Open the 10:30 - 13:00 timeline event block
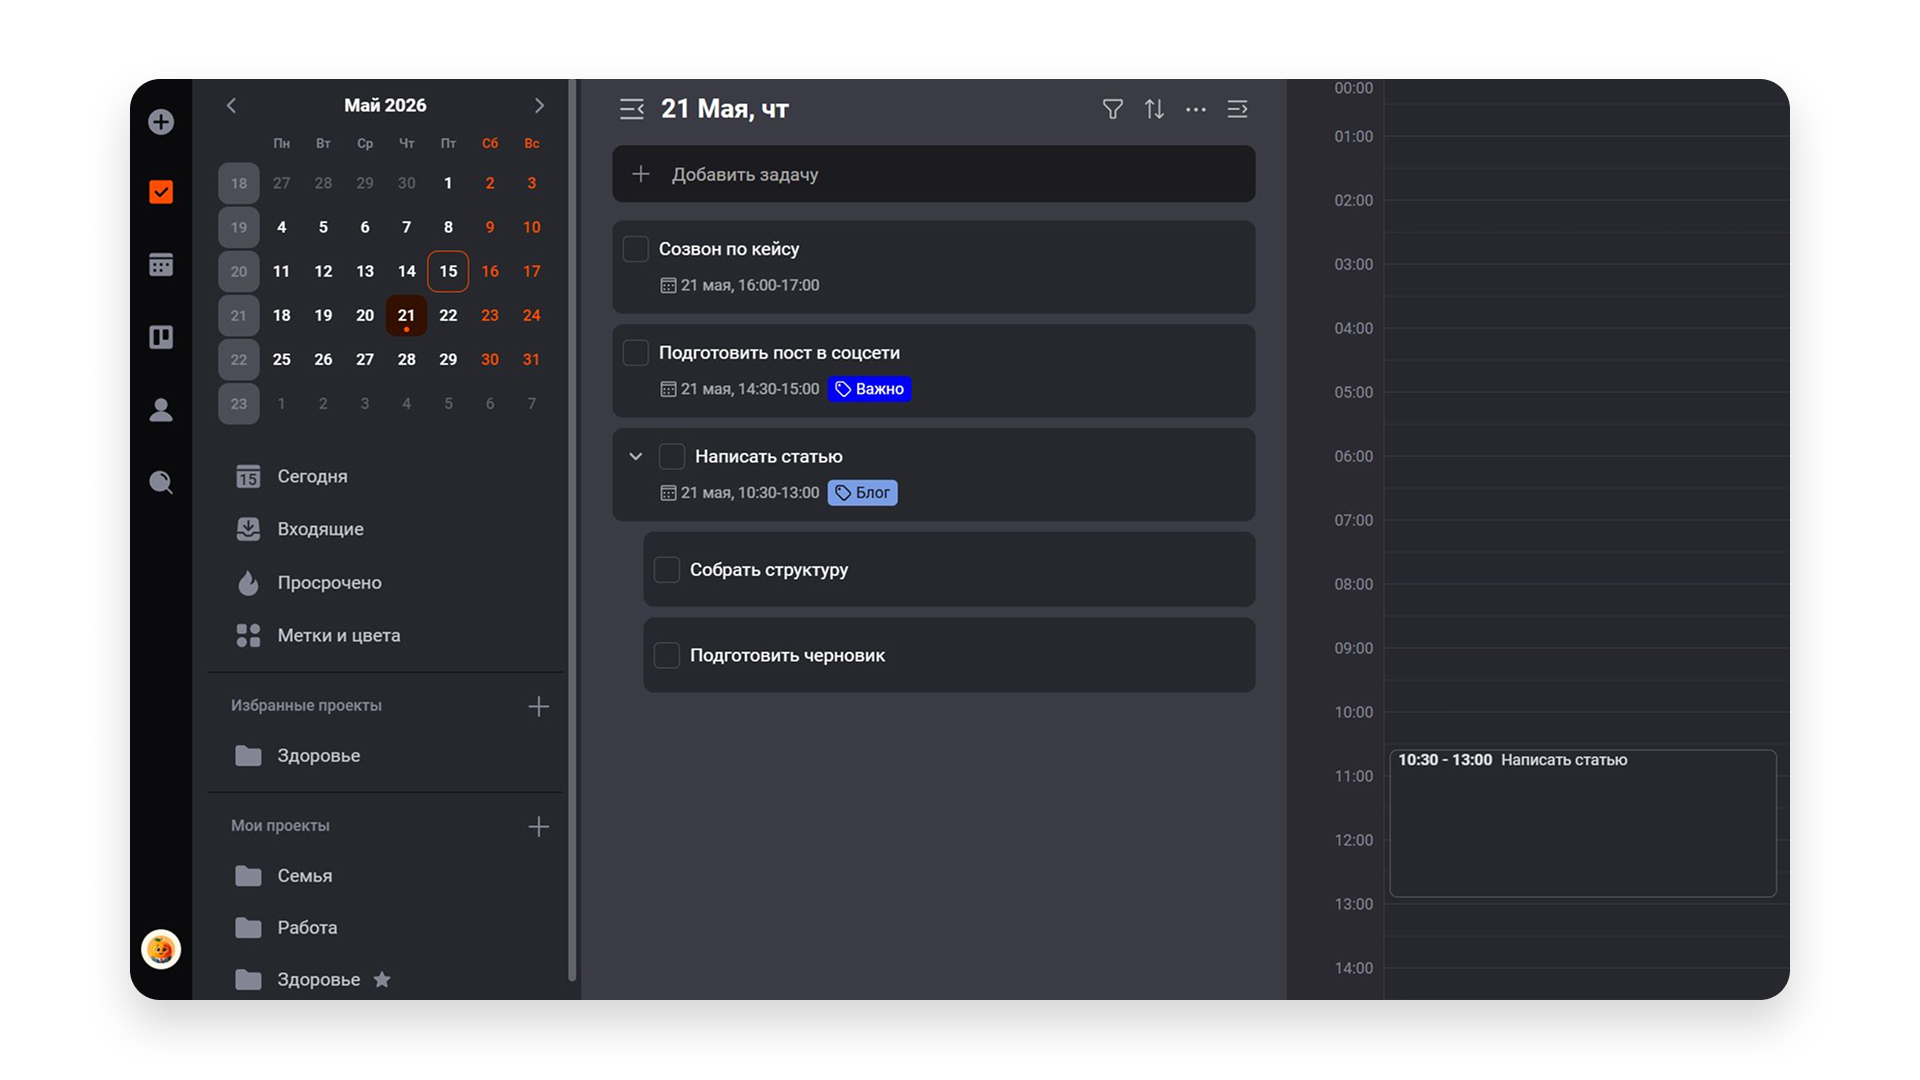 click(x=1582, y=823)
